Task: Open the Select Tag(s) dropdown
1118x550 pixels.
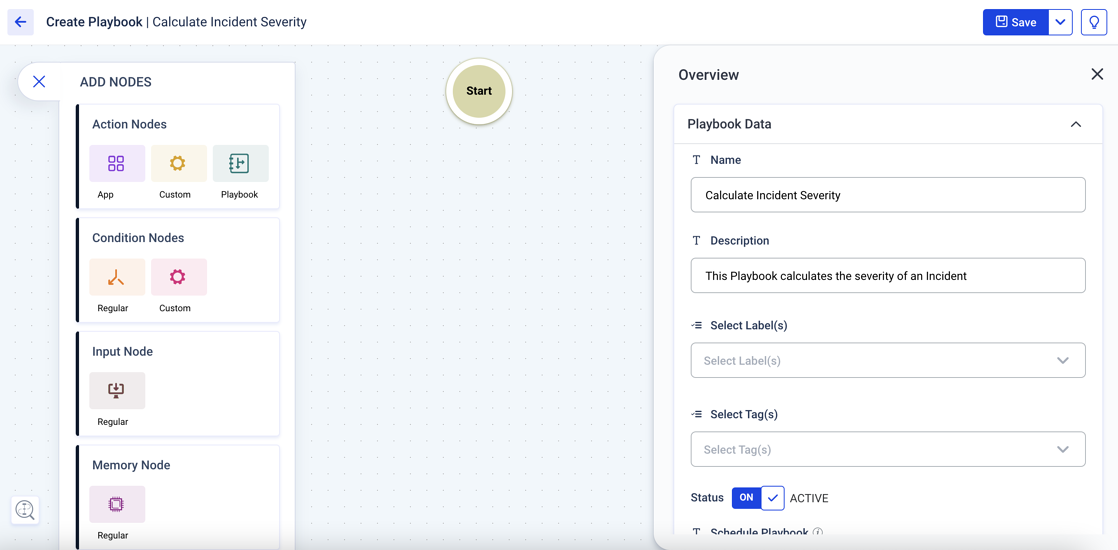Action: pyautogui.click(x=887, y=450)
